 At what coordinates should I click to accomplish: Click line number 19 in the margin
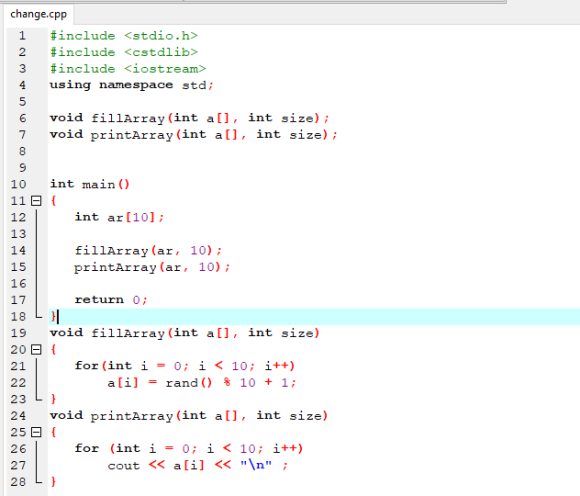click(x=18, y=333)
